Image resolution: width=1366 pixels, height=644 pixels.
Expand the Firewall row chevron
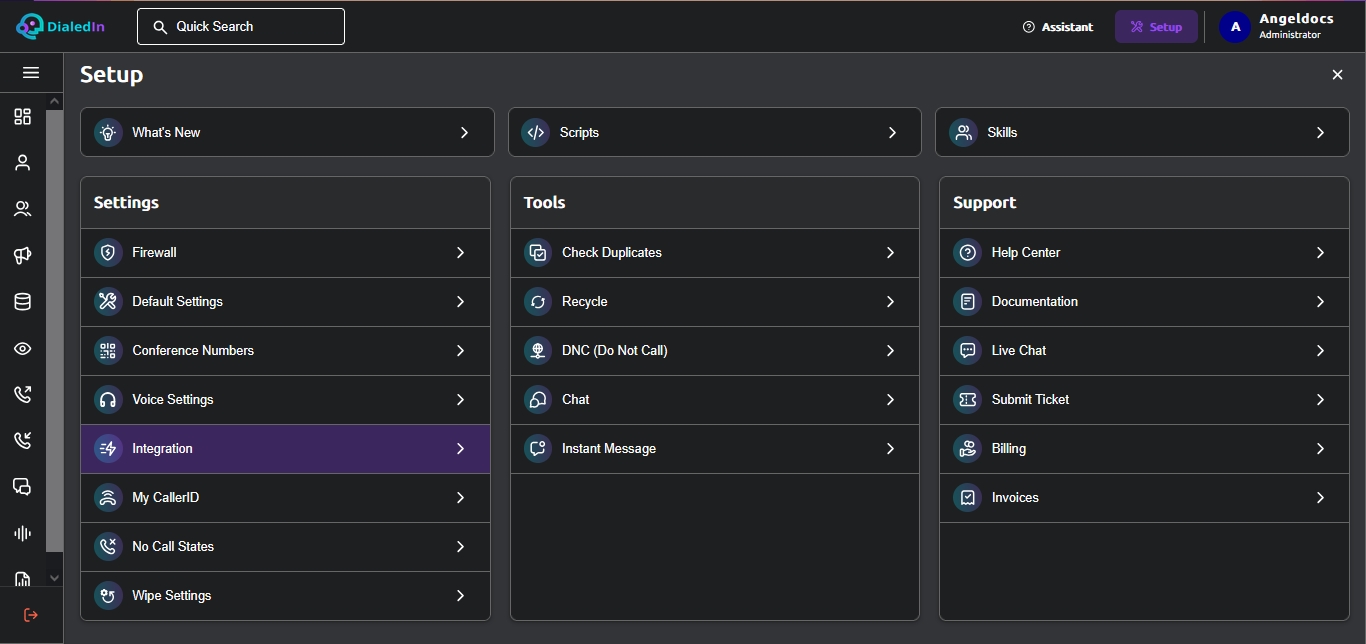point(460,253)
